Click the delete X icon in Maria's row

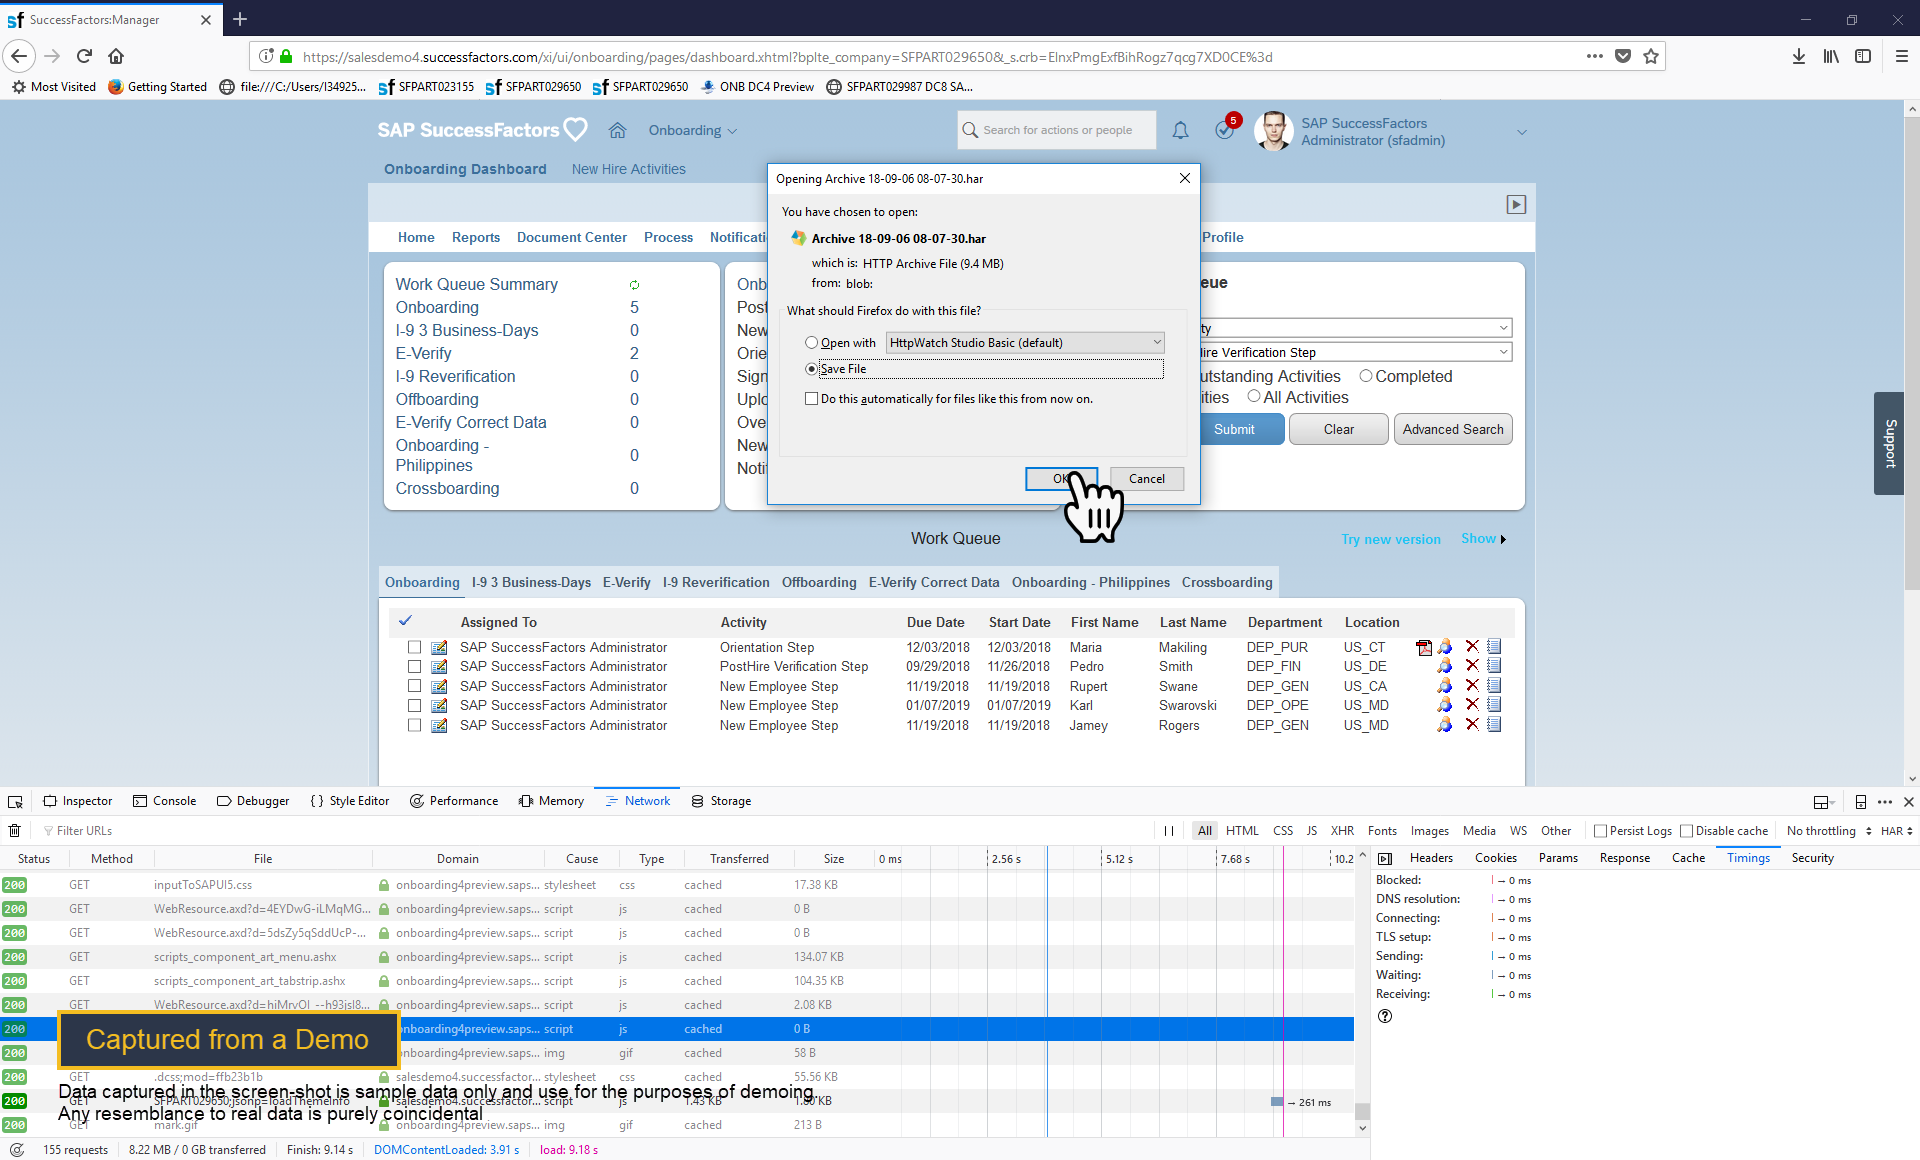1472,647
